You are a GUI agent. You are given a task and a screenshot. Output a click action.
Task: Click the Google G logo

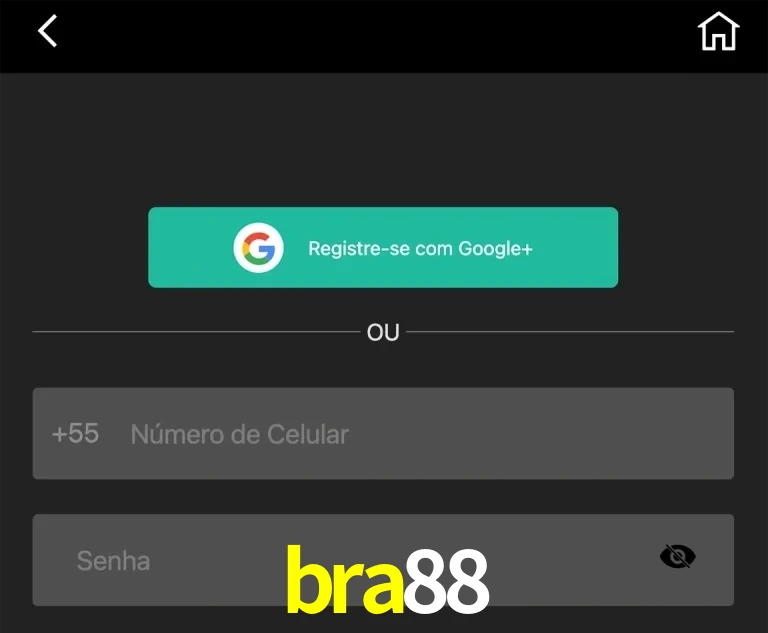[x=258, y=247]
